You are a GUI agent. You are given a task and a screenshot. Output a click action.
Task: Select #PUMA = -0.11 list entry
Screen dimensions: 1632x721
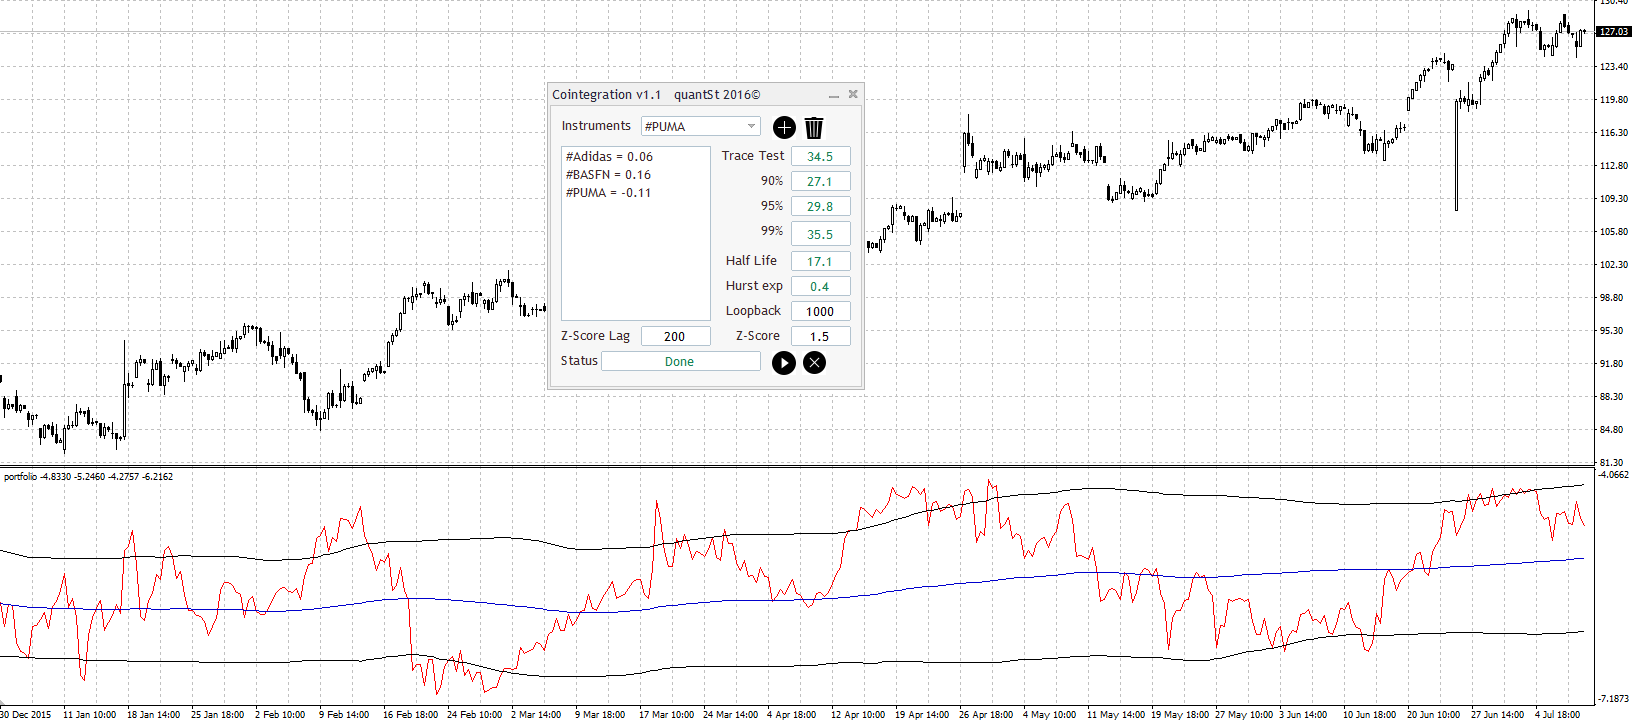click(x=608, y=193)
